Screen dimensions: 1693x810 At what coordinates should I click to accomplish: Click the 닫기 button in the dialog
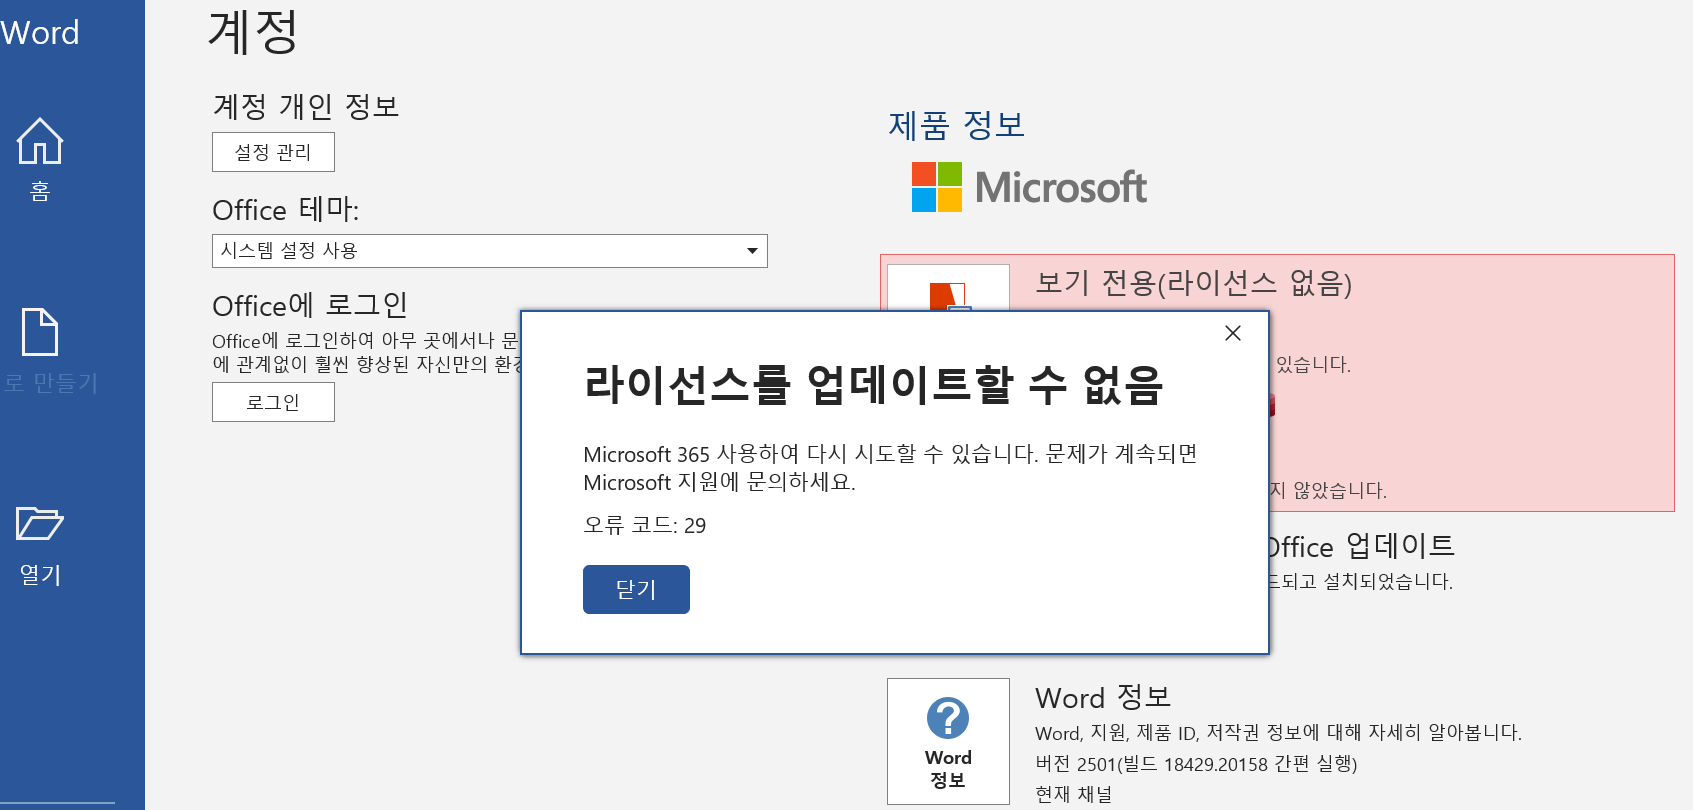(x=636, y=589)
